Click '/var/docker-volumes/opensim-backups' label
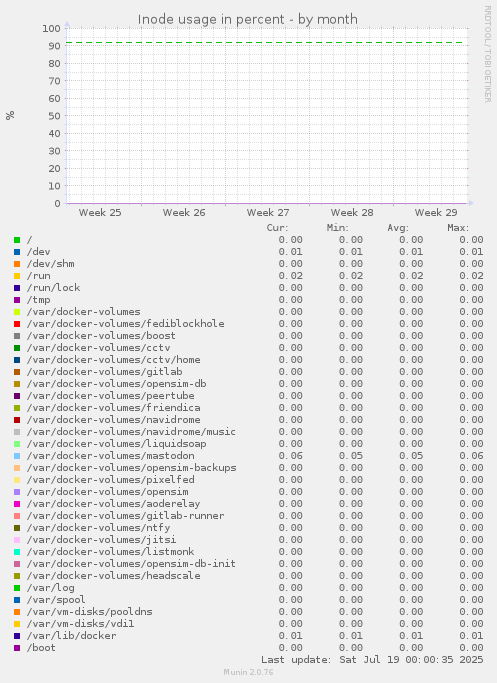Screen dimensions: 497x683 (x=132, y=467)
